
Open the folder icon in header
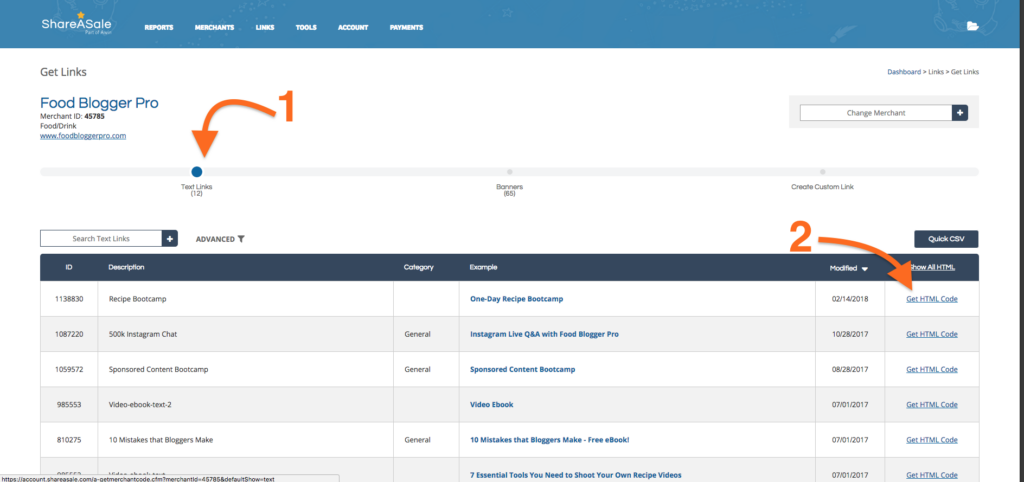pos(972,26)
